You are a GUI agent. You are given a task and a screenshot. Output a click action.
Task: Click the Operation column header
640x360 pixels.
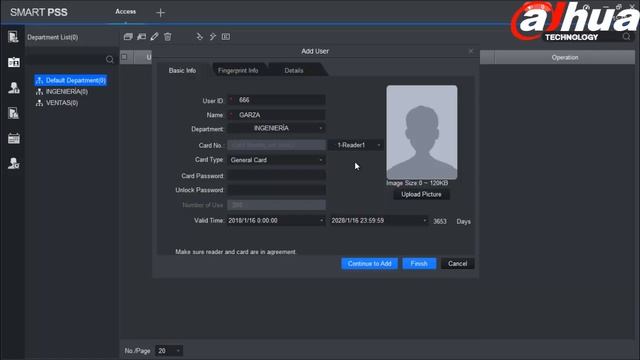[565, 58]
